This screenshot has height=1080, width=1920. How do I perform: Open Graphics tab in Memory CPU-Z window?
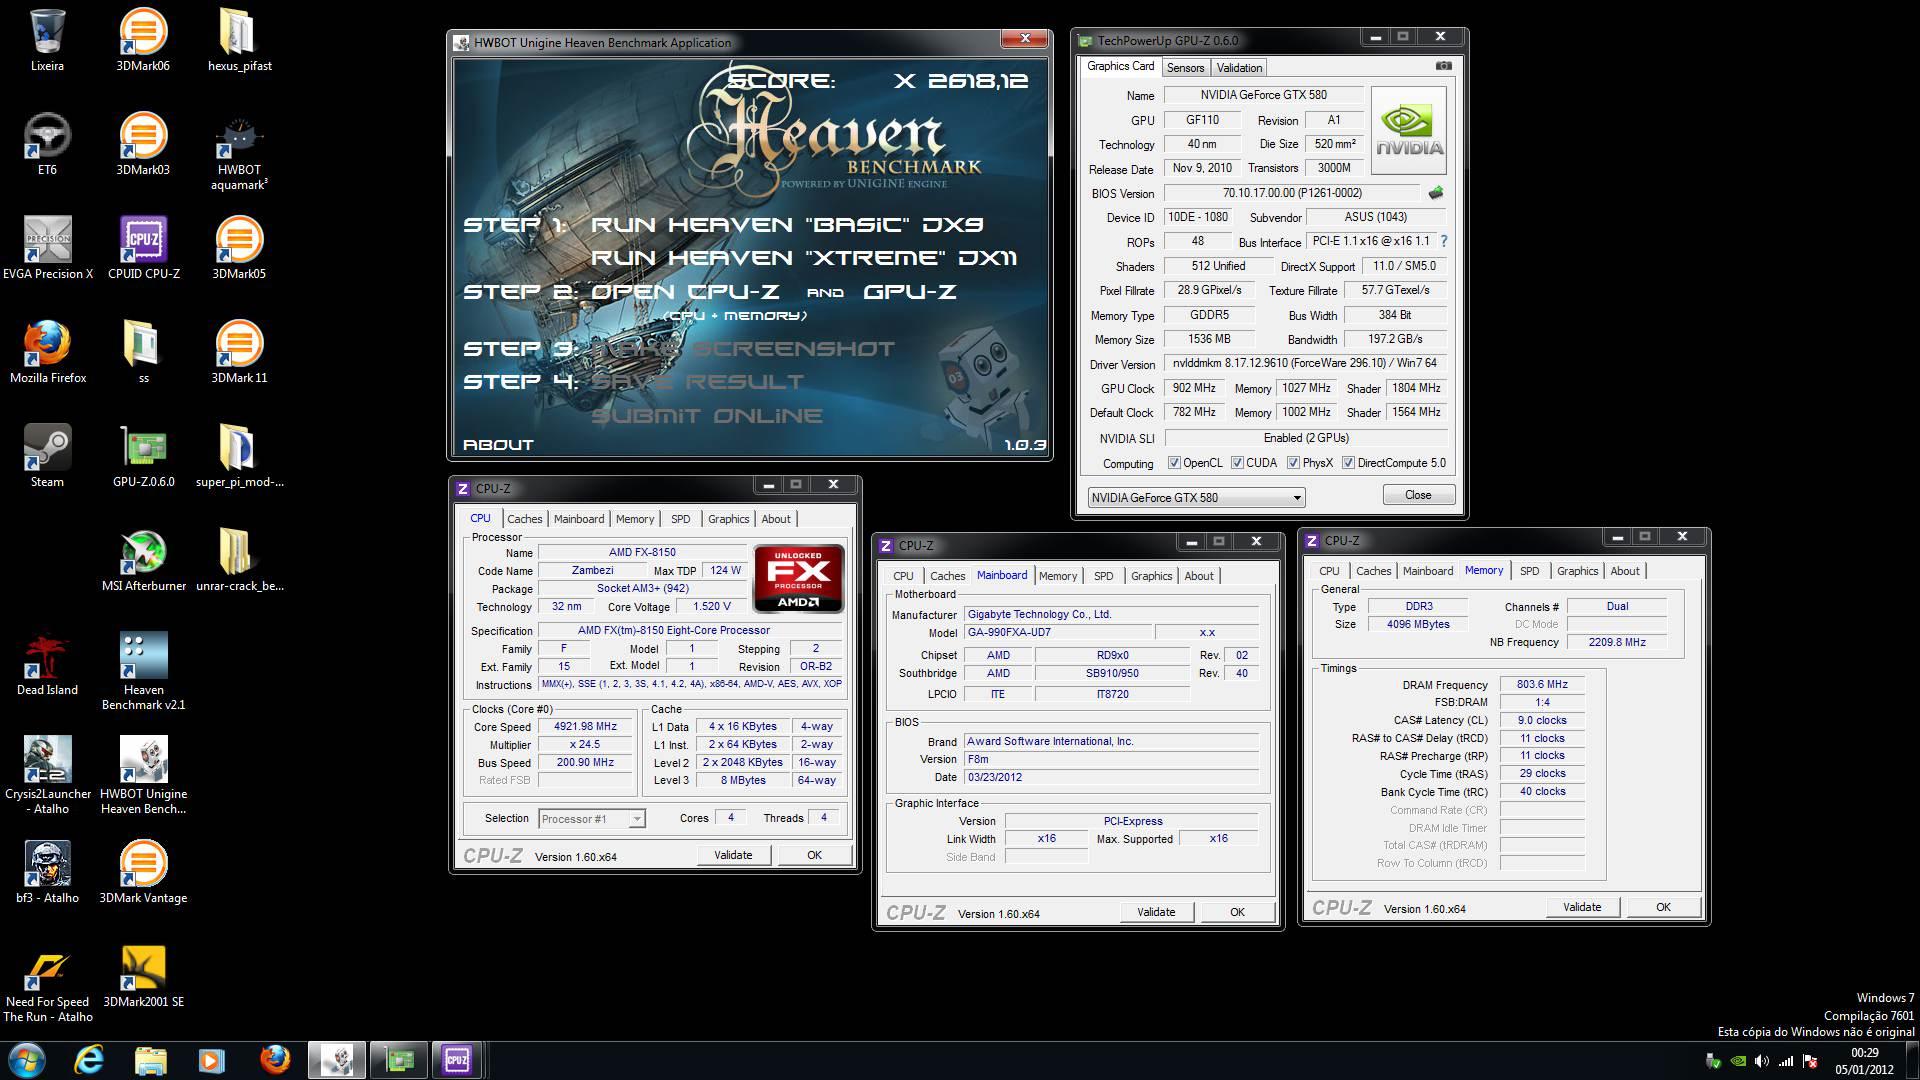point(1577,571)
